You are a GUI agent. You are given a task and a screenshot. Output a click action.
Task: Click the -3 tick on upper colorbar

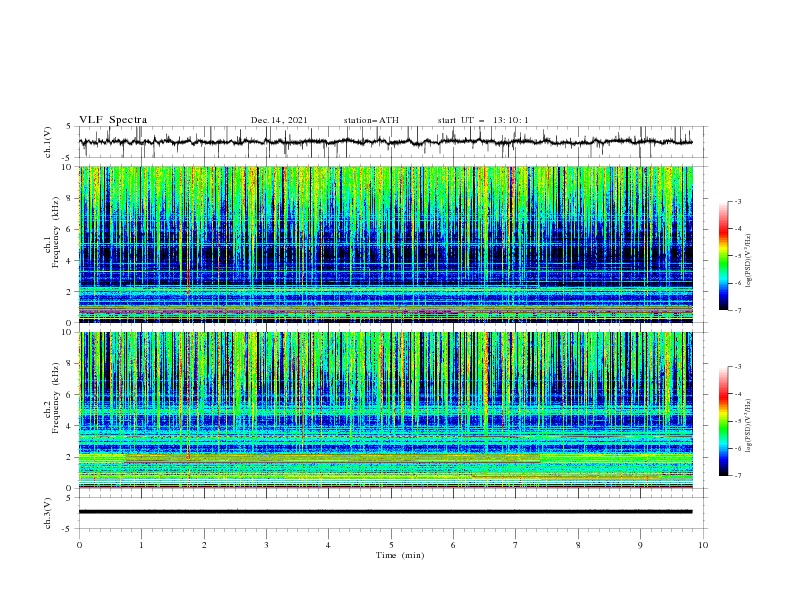pos(737,201)
